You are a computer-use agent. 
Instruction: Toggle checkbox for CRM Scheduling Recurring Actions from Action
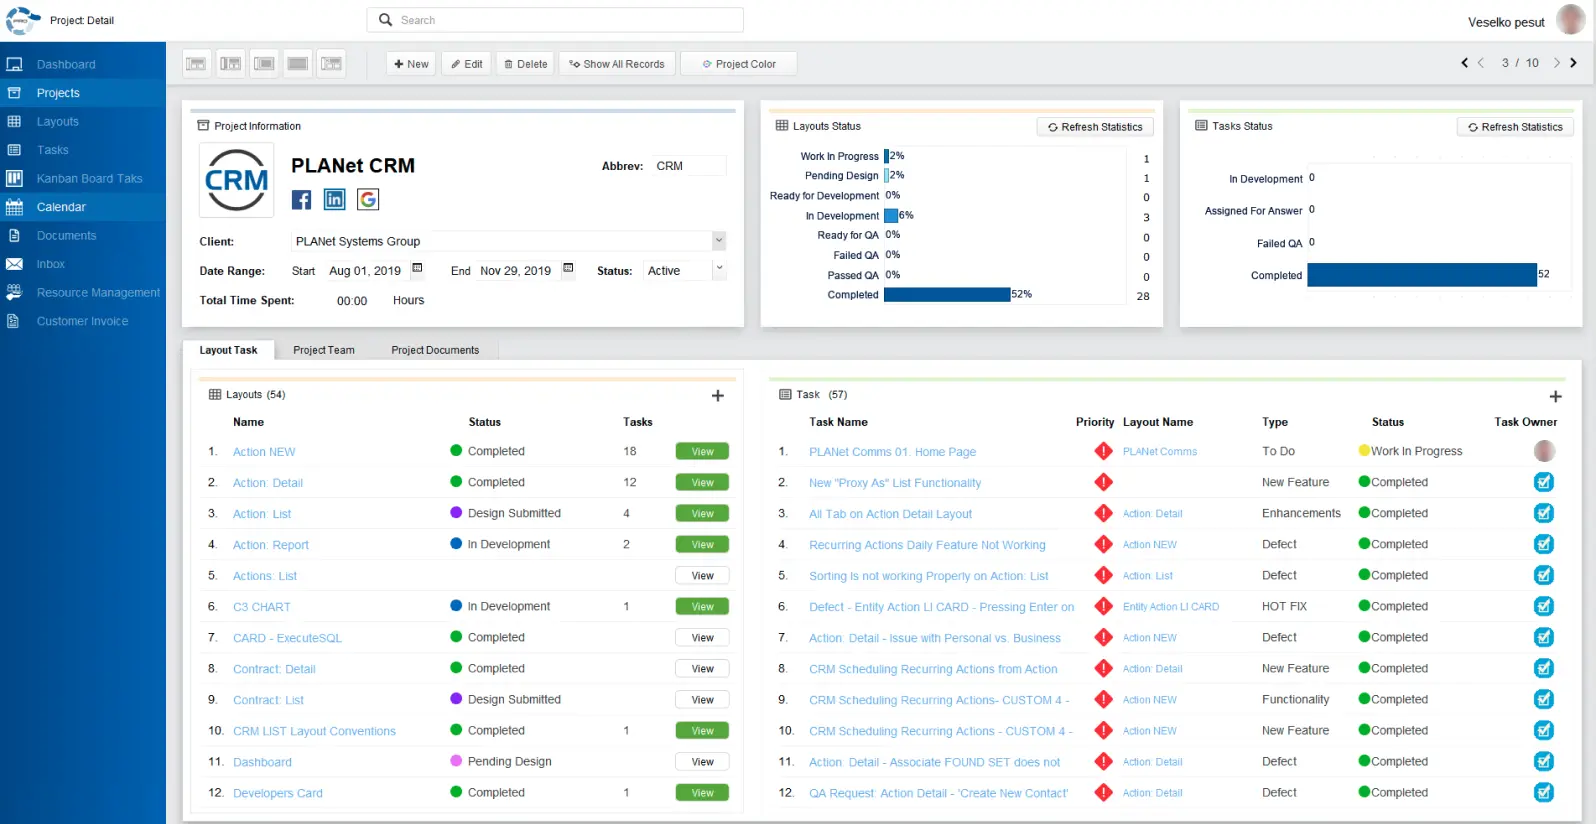point(1544,668)
